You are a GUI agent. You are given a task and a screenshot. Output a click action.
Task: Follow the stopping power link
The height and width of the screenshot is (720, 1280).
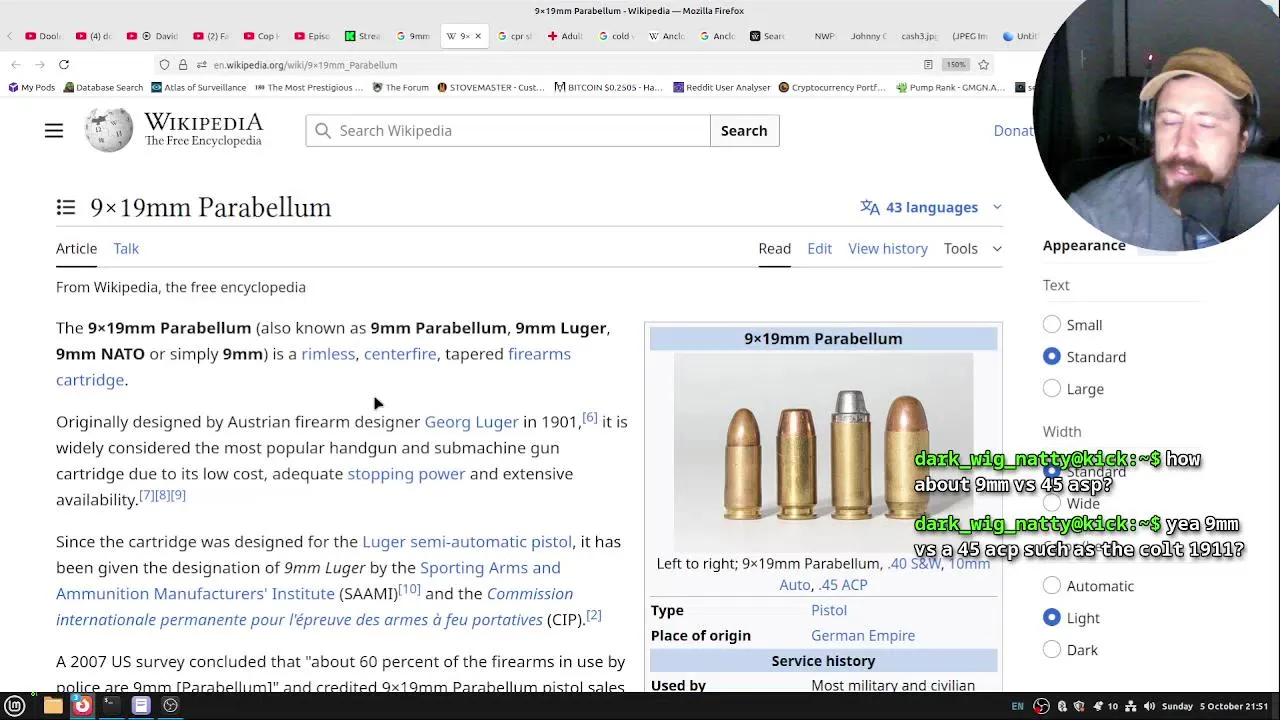(x=406, y=473)
